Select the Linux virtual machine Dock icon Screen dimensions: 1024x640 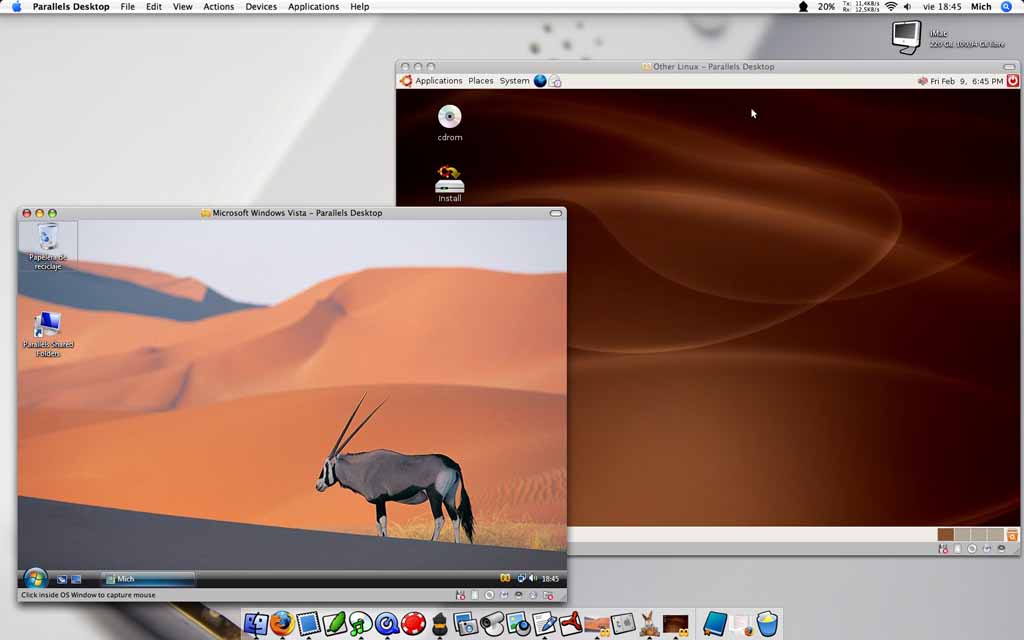click(x=675, y=624)
